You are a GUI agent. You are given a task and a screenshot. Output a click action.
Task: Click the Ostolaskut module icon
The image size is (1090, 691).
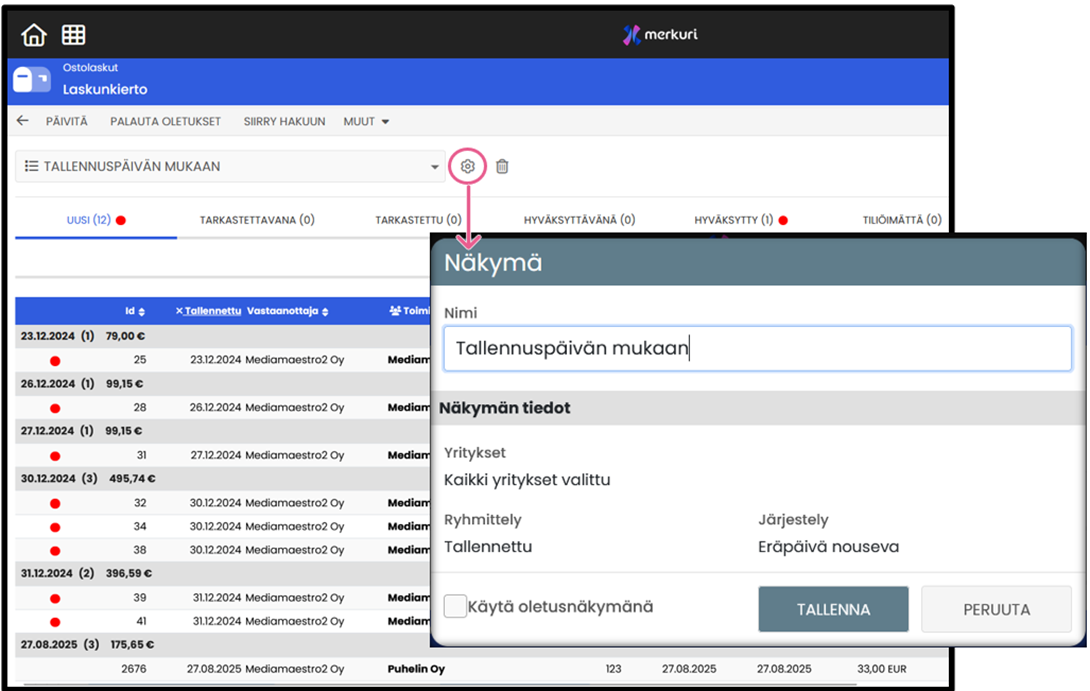pos(31,81)
